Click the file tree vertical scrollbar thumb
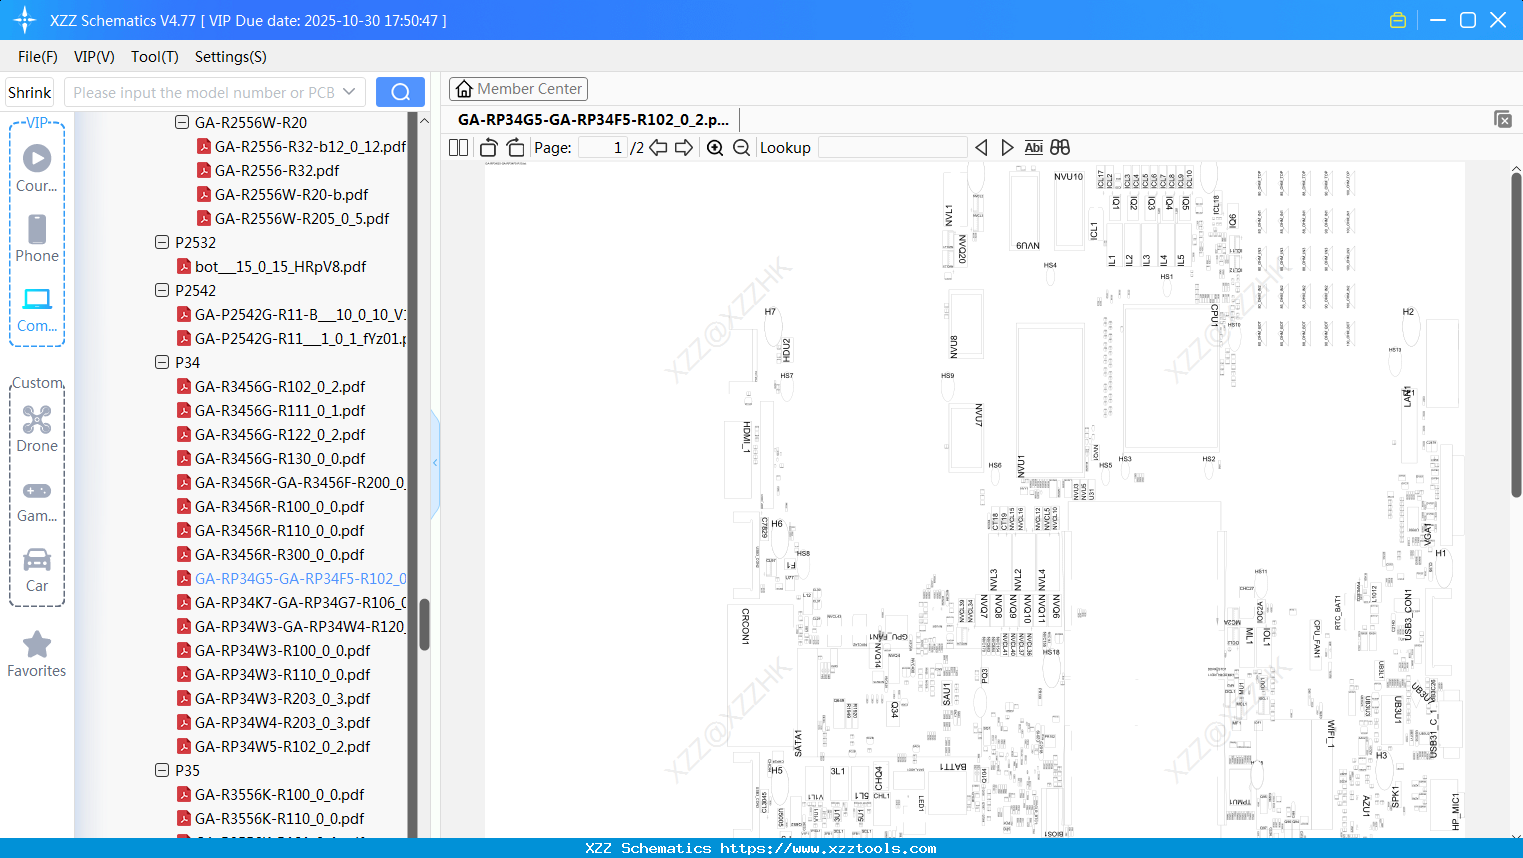 [424, 624]
